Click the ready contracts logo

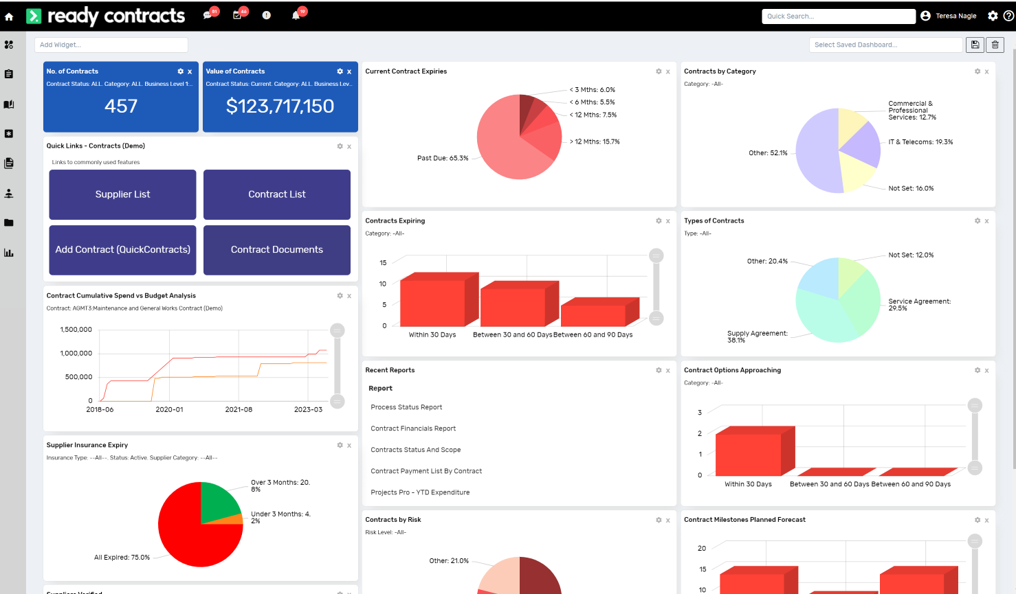click(x=106, y=16)
